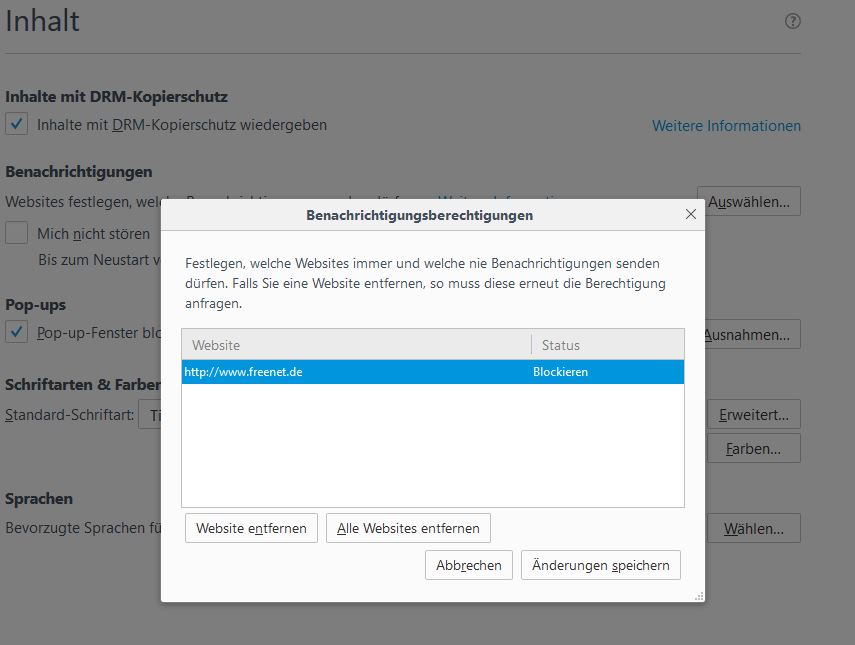Close the Benachrichtigungsberechtigungen dialog

tap(690, 214)
